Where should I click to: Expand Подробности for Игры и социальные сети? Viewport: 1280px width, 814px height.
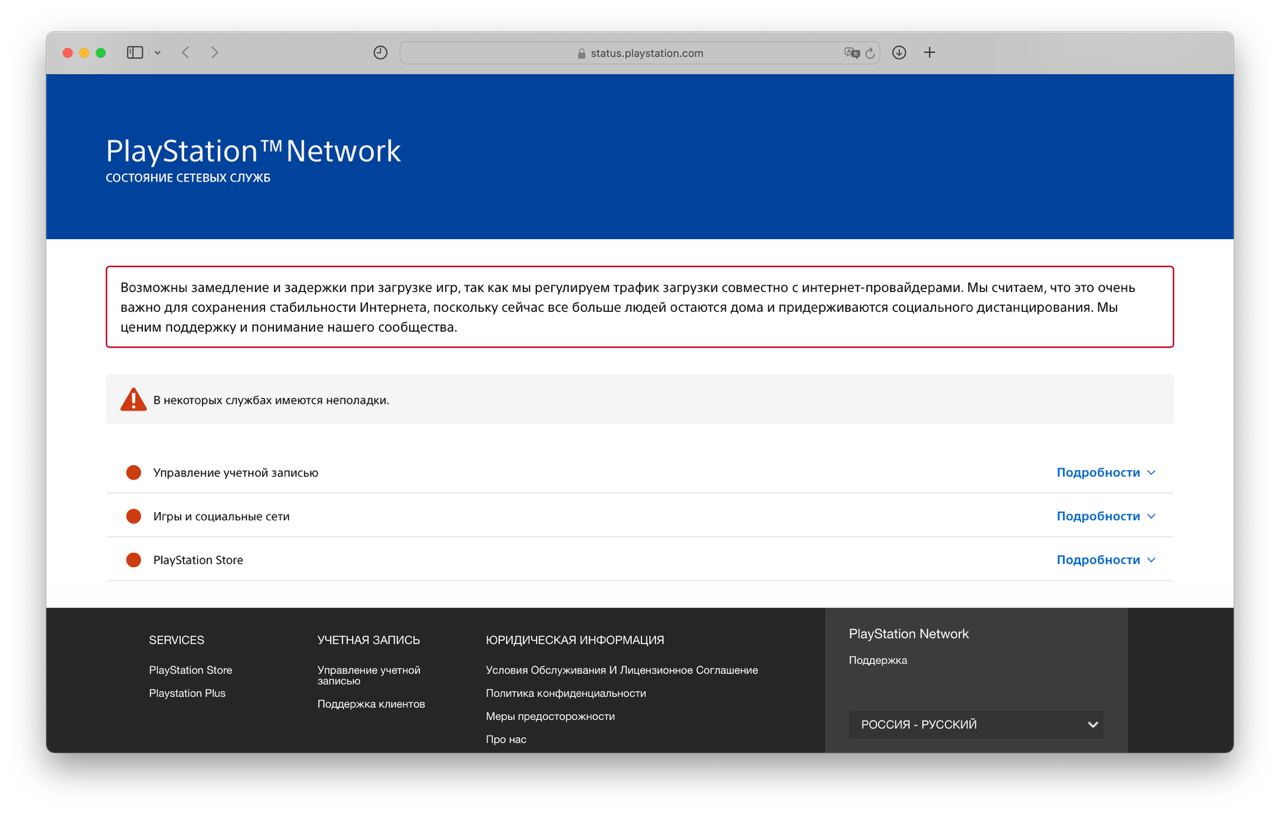(1106, 516)
